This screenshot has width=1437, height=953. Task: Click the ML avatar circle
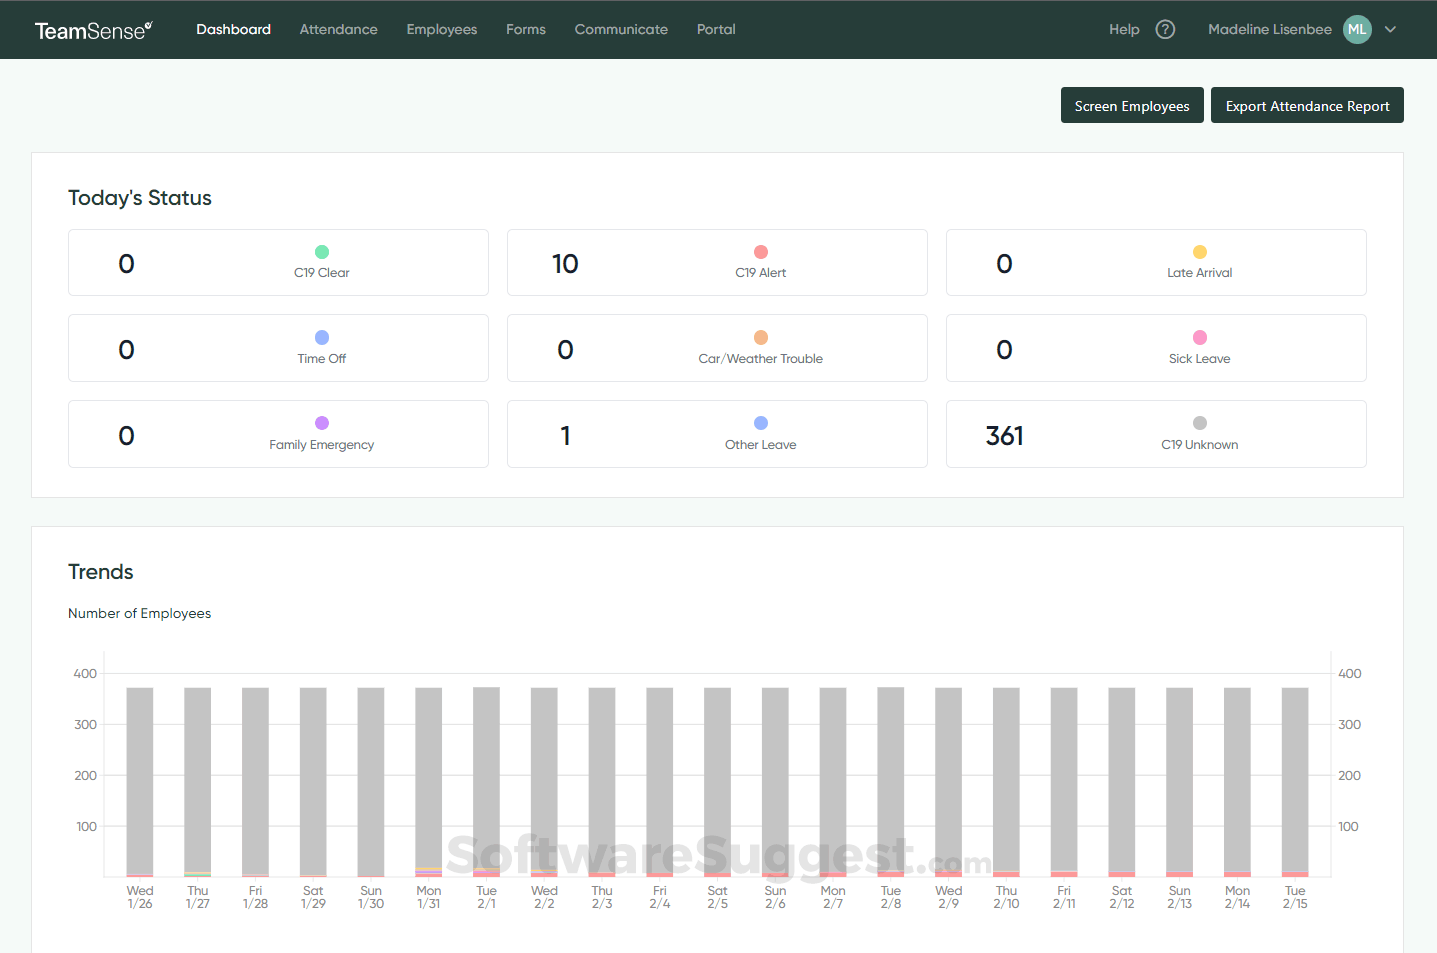[x=1357, y=29]
